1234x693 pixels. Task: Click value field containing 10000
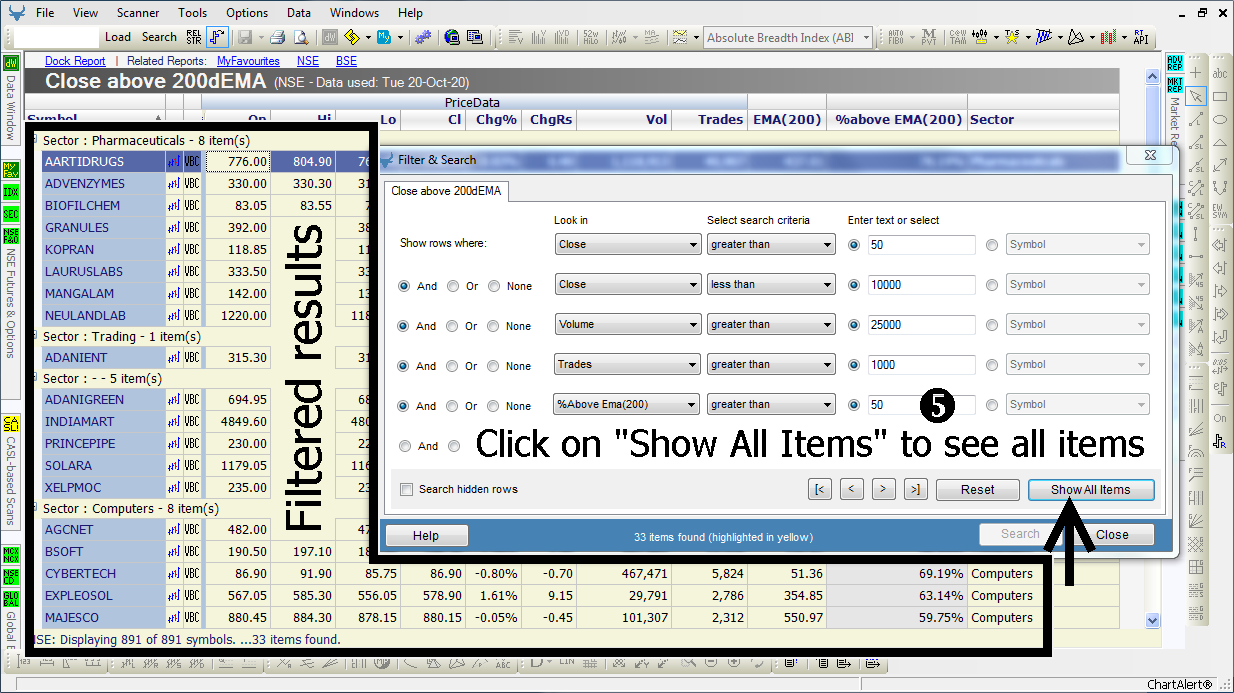click(921, 285)
